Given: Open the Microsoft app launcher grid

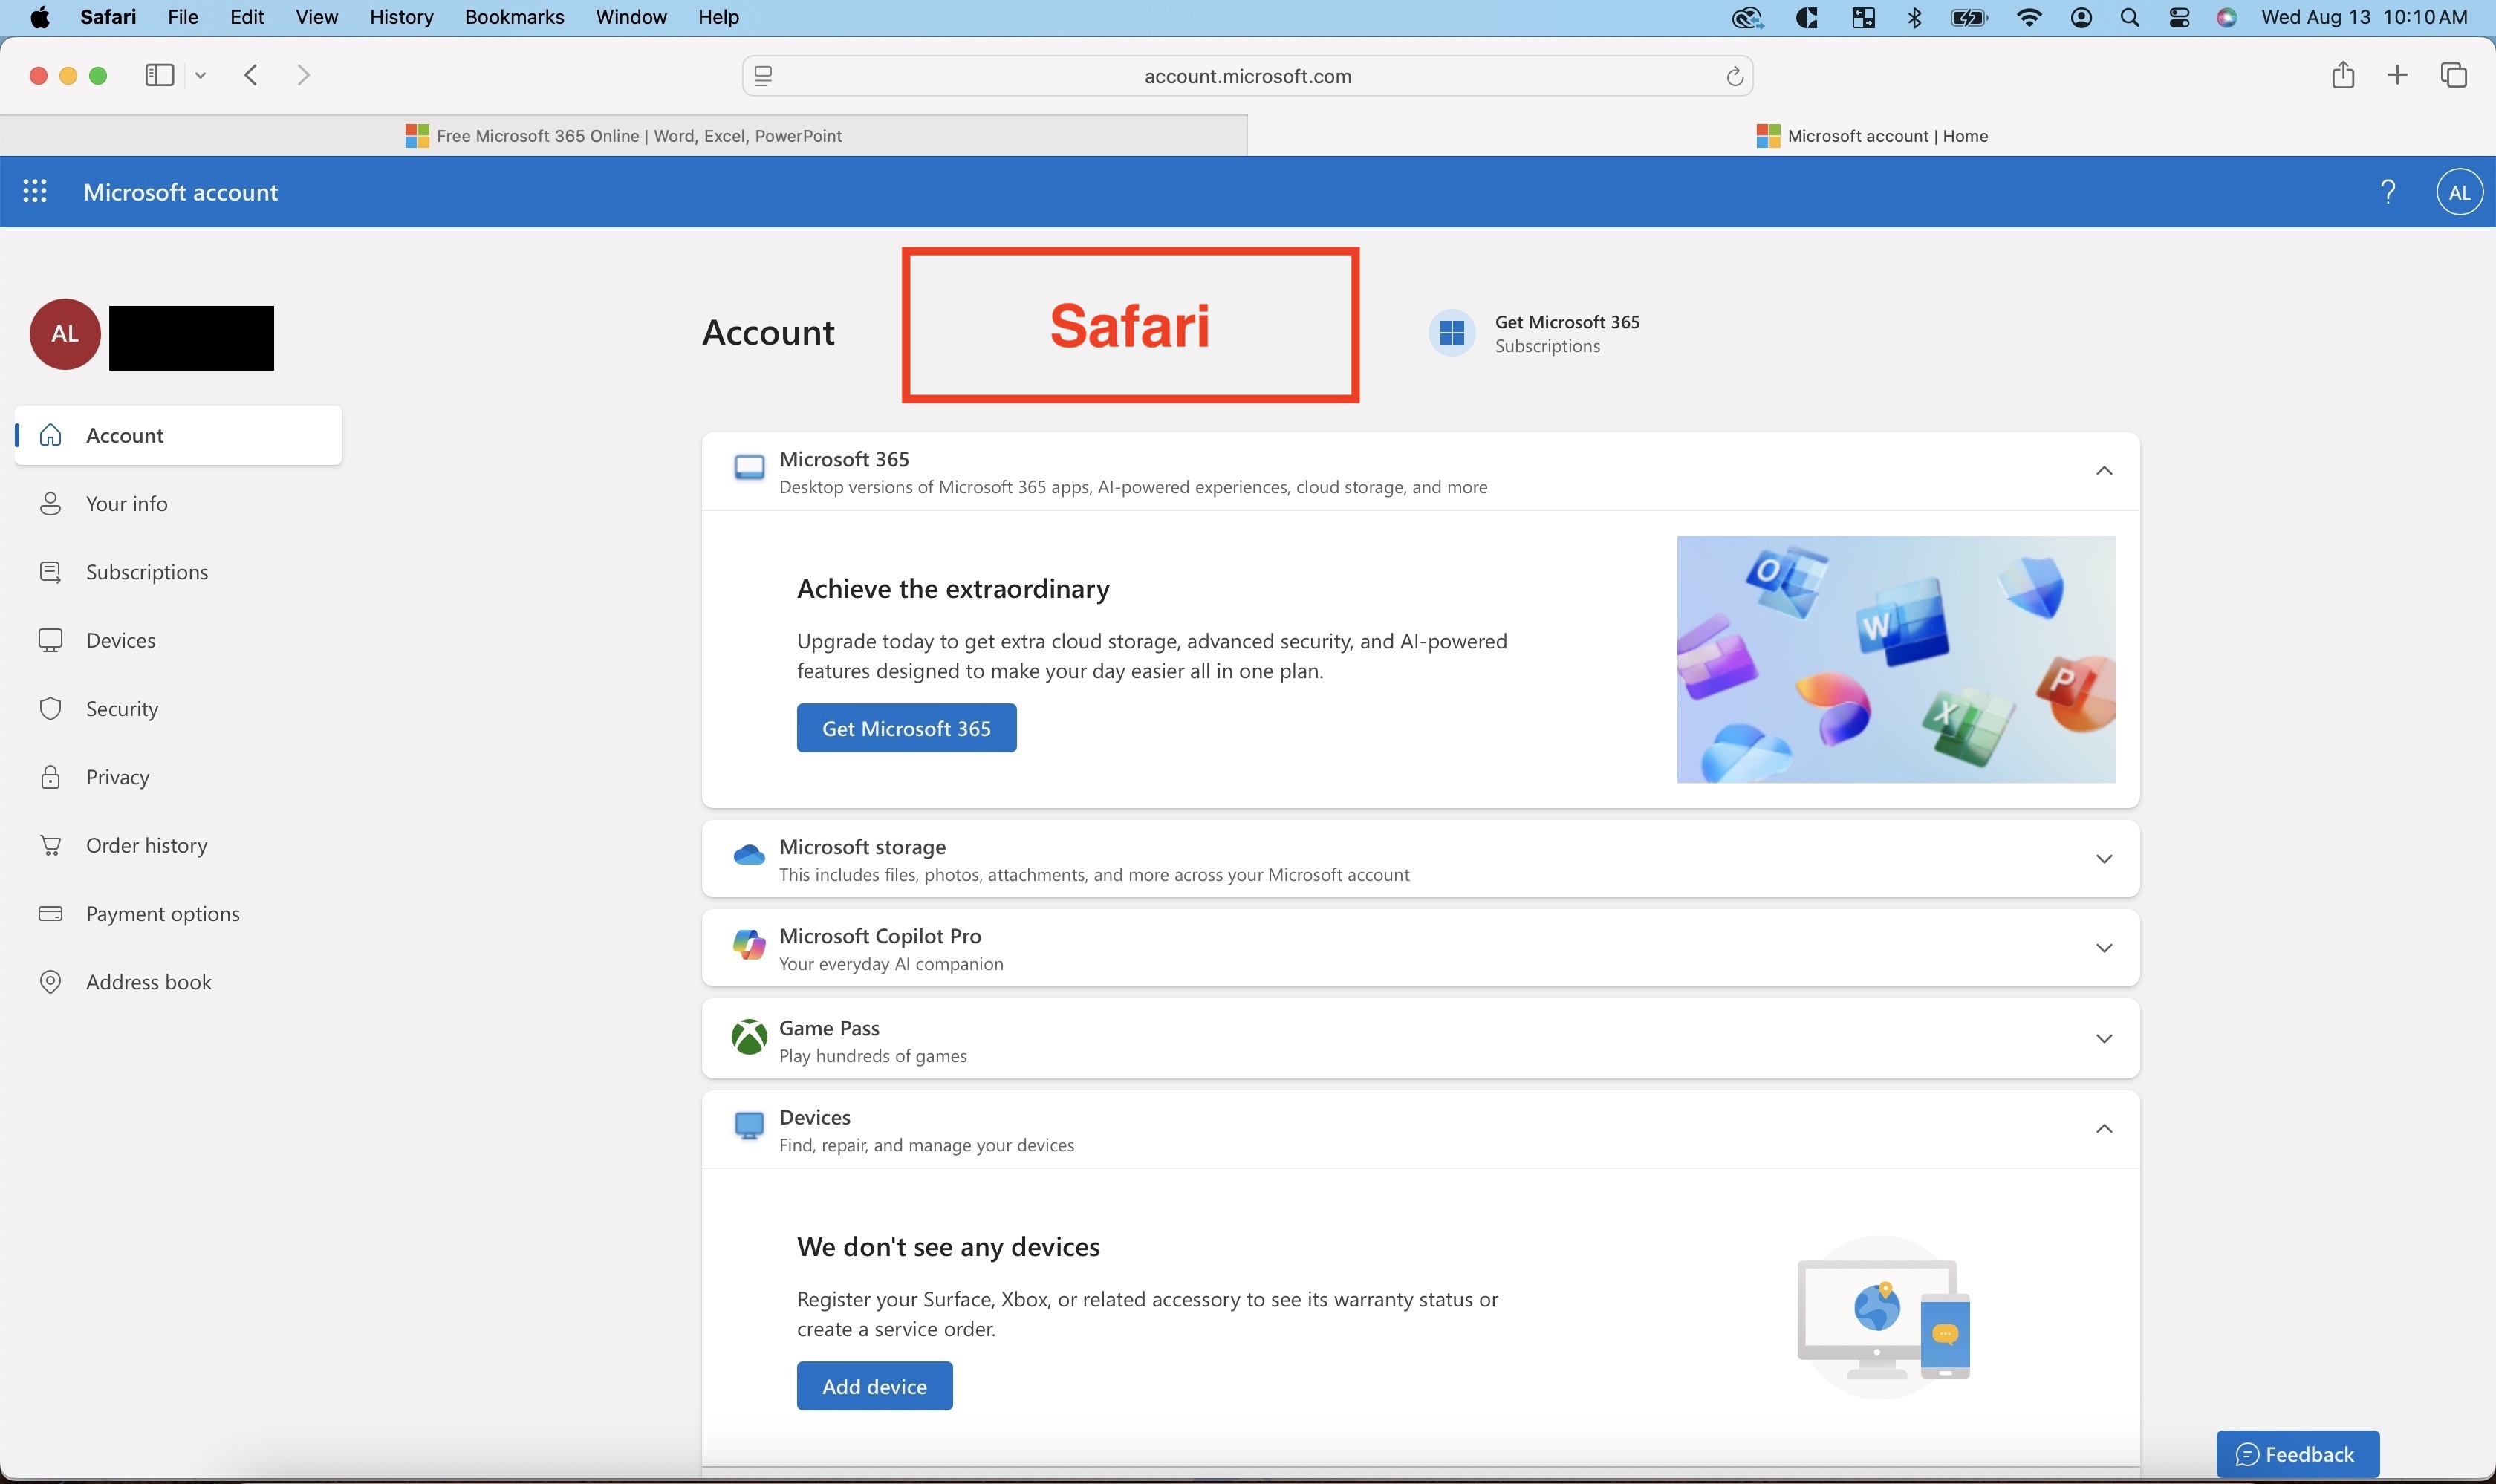Looking at the screenshot, I should coord(35,190).
